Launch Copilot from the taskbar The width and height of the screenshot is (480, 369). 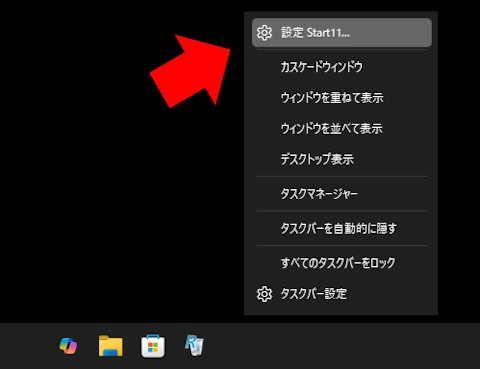click(x=68, y=346)
